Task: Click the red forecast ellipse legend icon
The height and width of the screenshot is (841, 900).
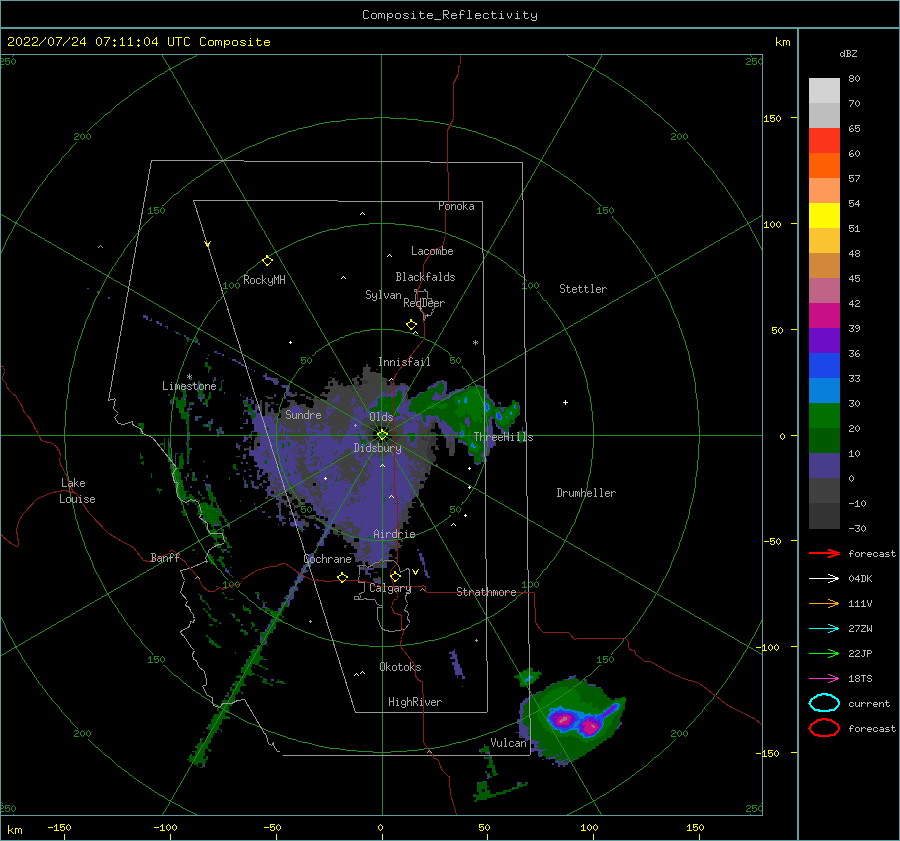Action: tap(824, 728)
